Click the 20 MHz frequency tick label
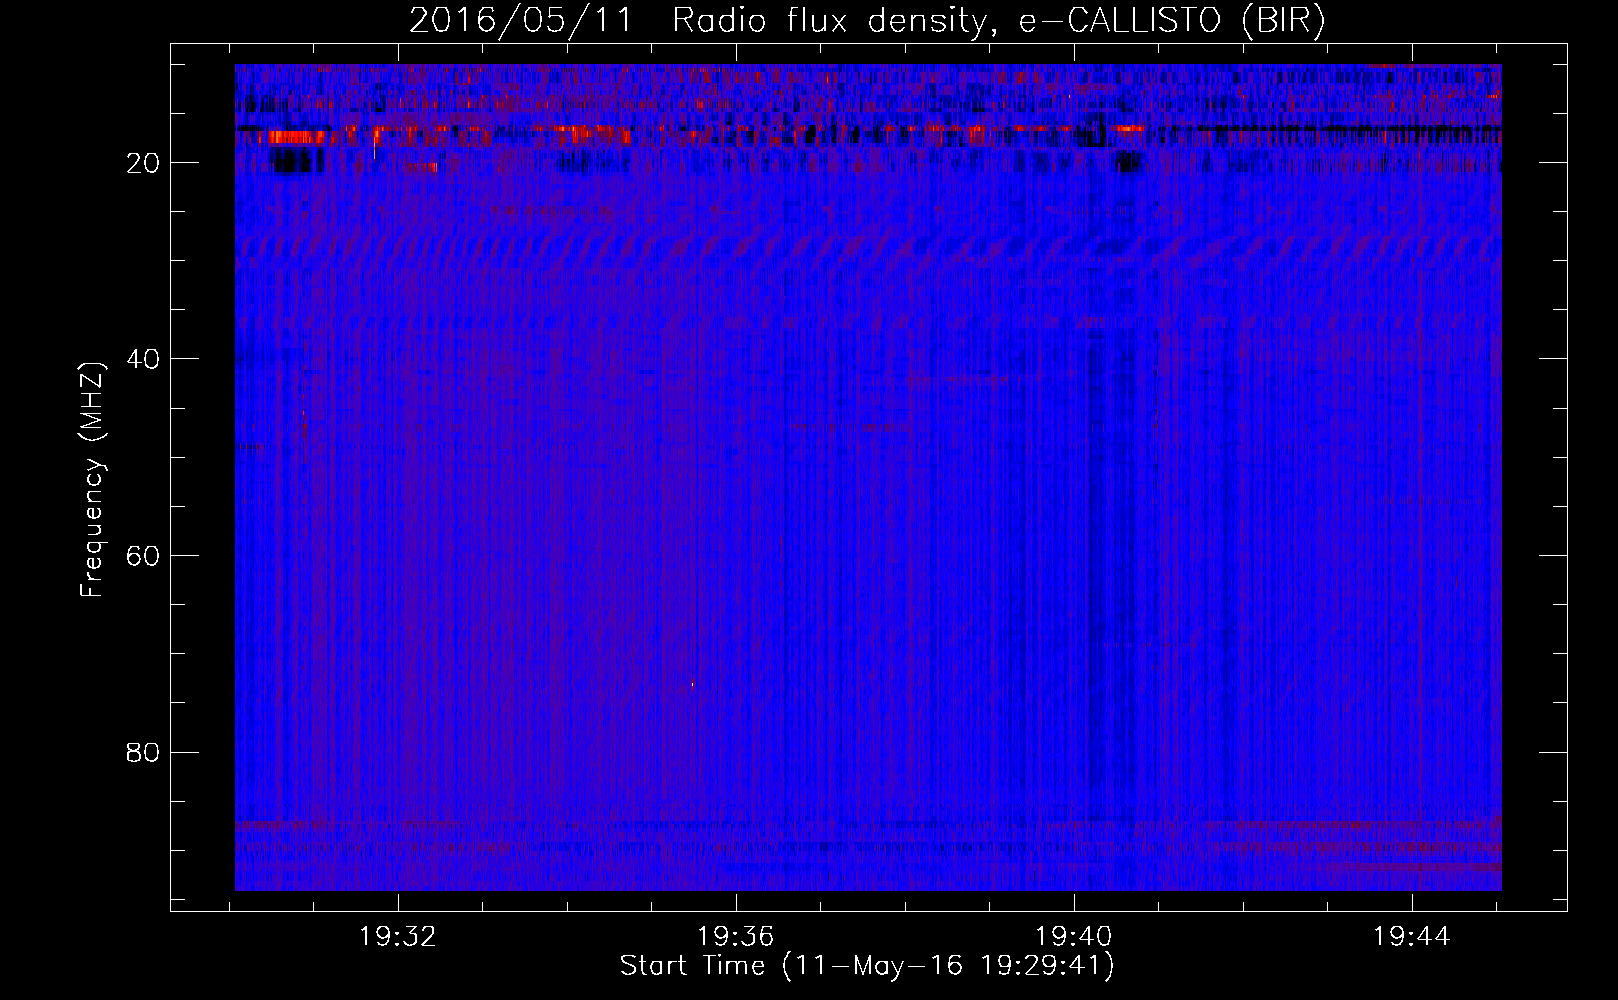The image size is (1618, 1000). pos(143,163)
